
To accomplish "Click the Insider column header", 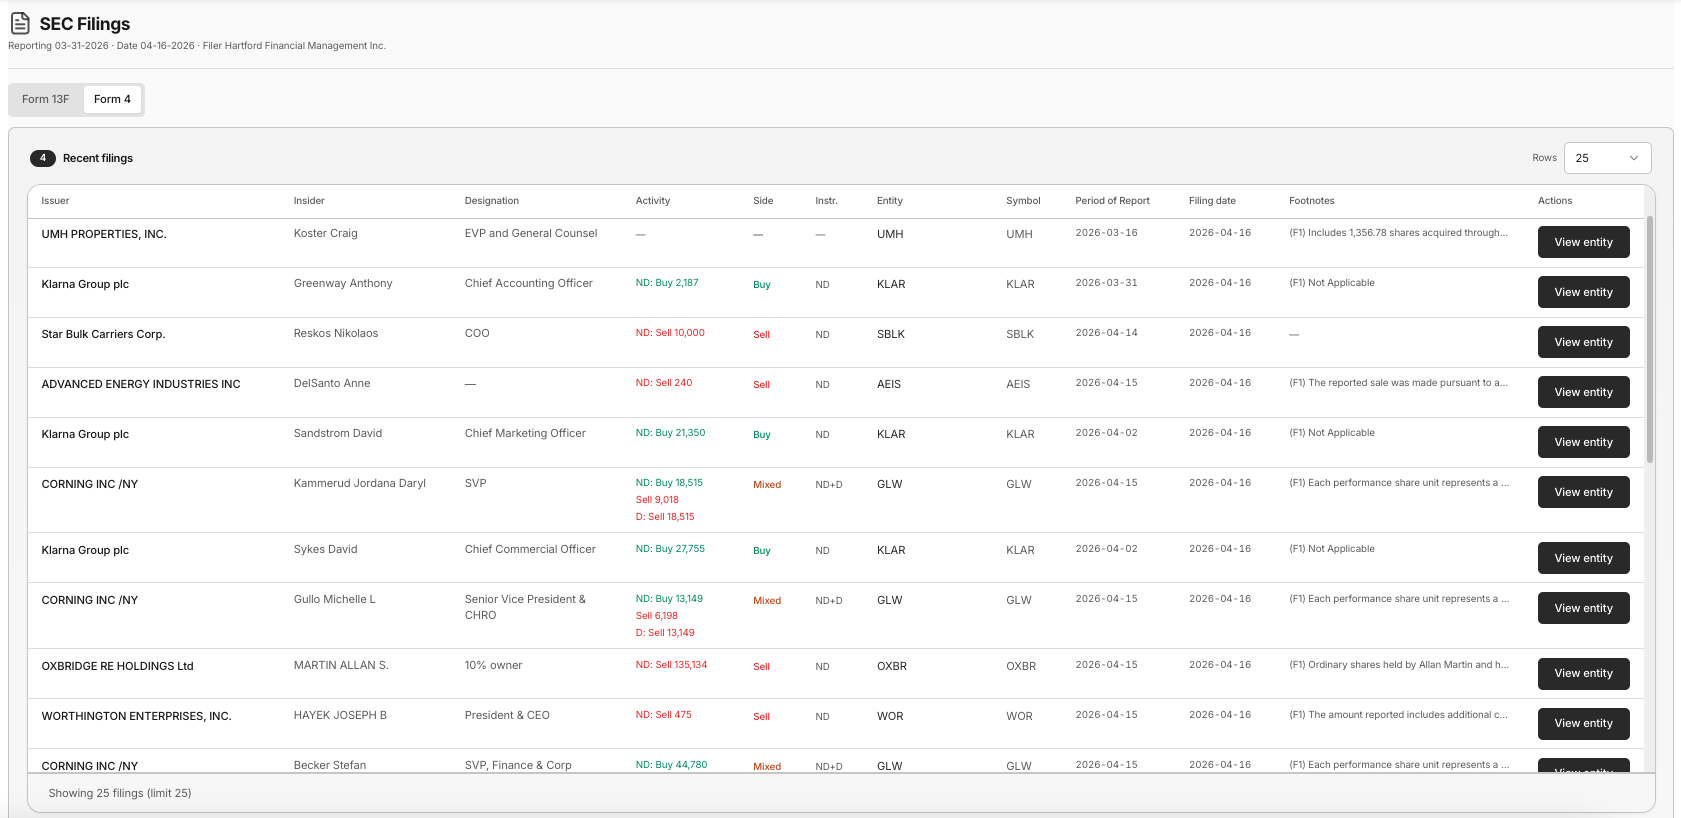I will 309,201.
